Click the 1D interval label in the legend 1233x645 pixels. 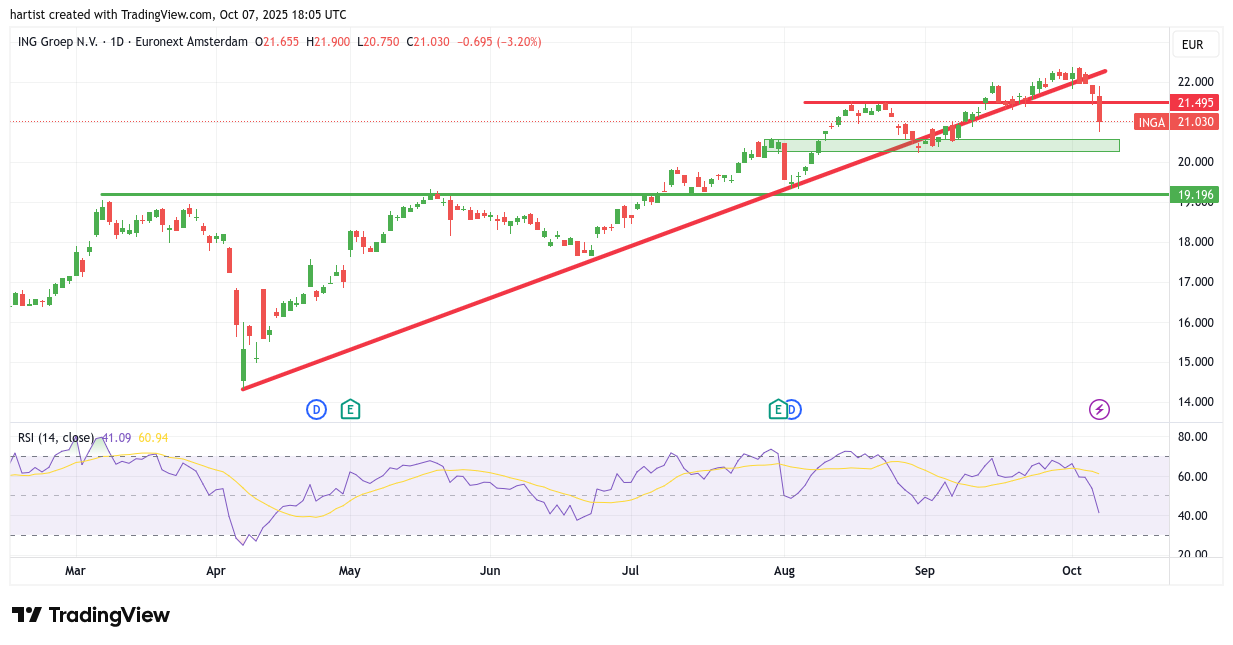[119, 42]
